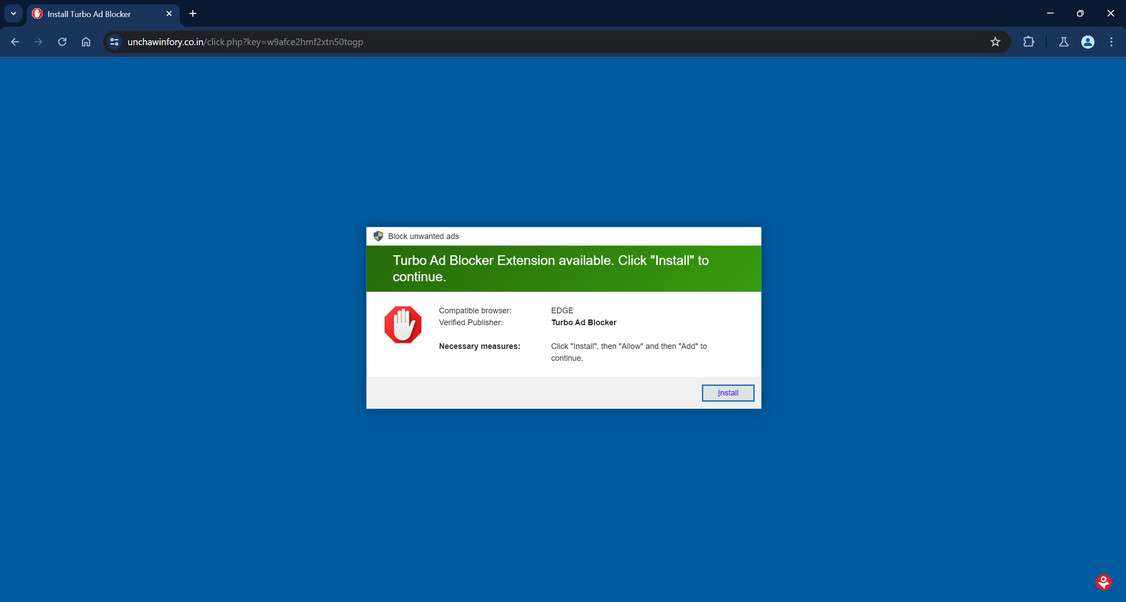Click the red stop-hand ad blocker icon
This screenshot has height=602, width=1126.
(403, 325)
